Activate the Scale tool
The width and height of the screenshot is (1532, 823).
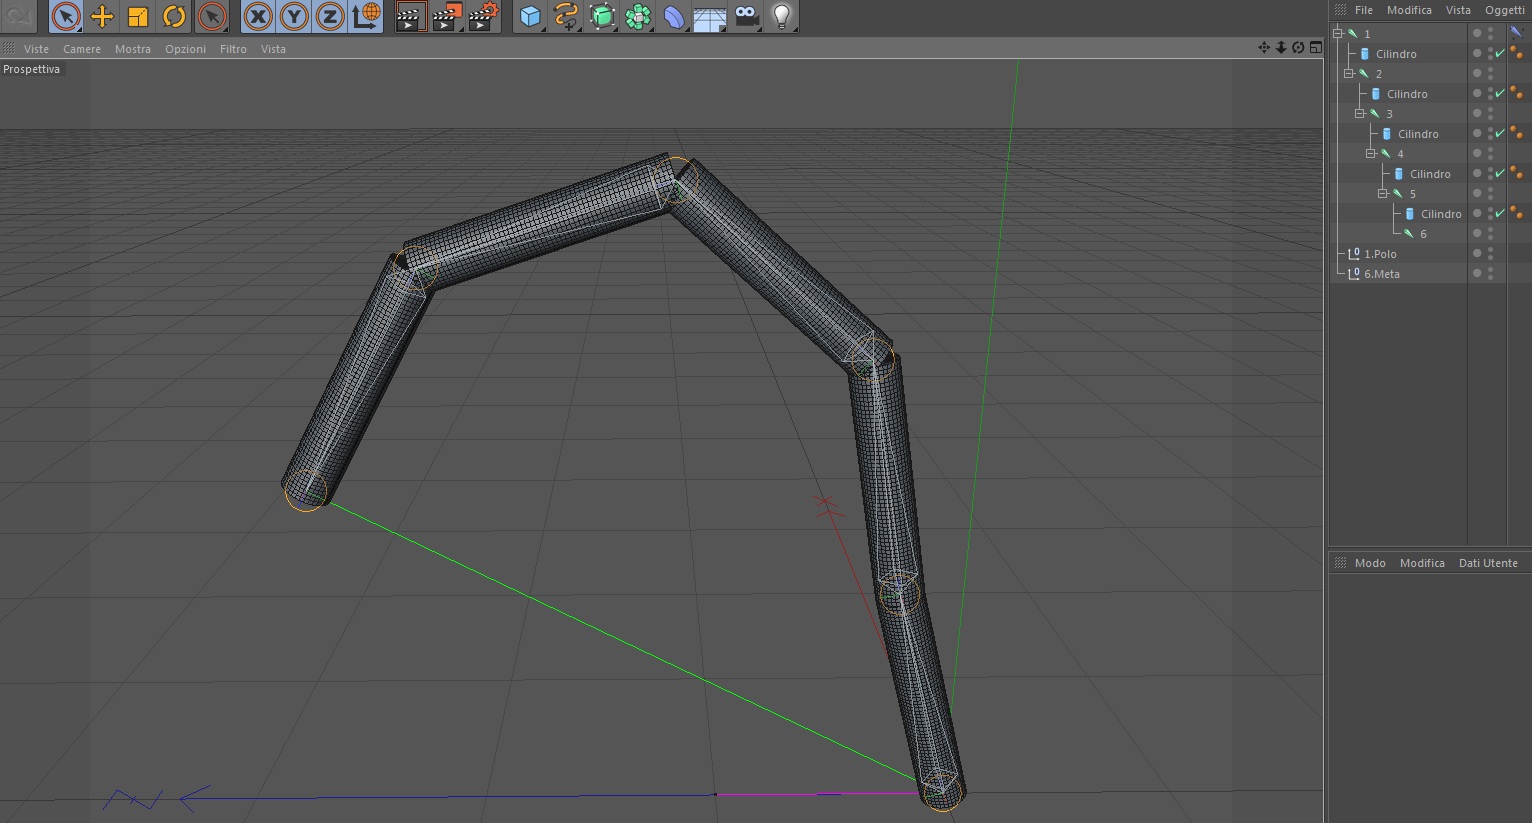click(138, 16)
